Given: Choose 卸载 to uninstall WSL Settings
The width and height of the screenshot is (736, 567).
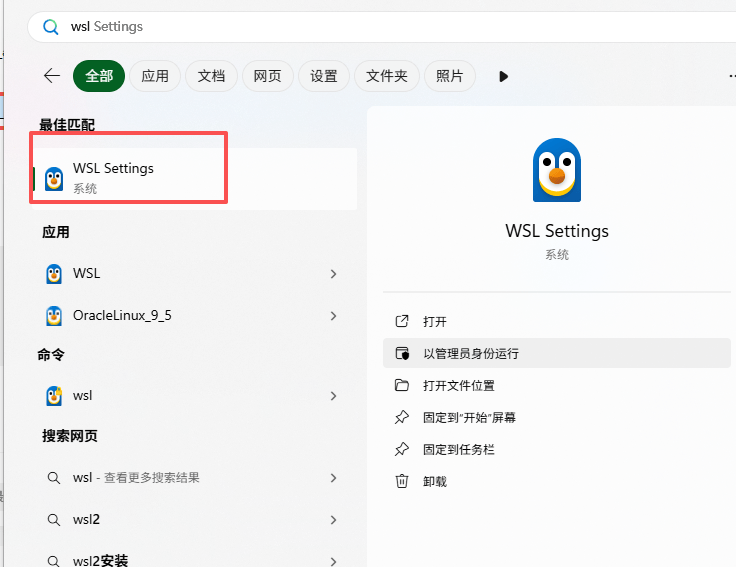Looking at the screenshot, I should point(557,481).
